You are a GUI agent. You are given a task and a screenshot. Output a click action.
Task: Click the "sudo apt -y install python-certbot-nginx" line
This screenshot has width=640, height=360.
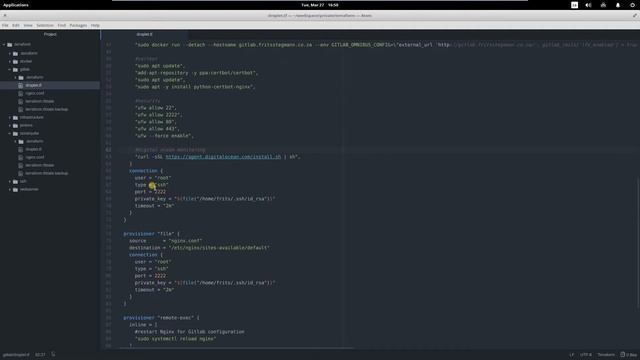click(x=195, y=87)
